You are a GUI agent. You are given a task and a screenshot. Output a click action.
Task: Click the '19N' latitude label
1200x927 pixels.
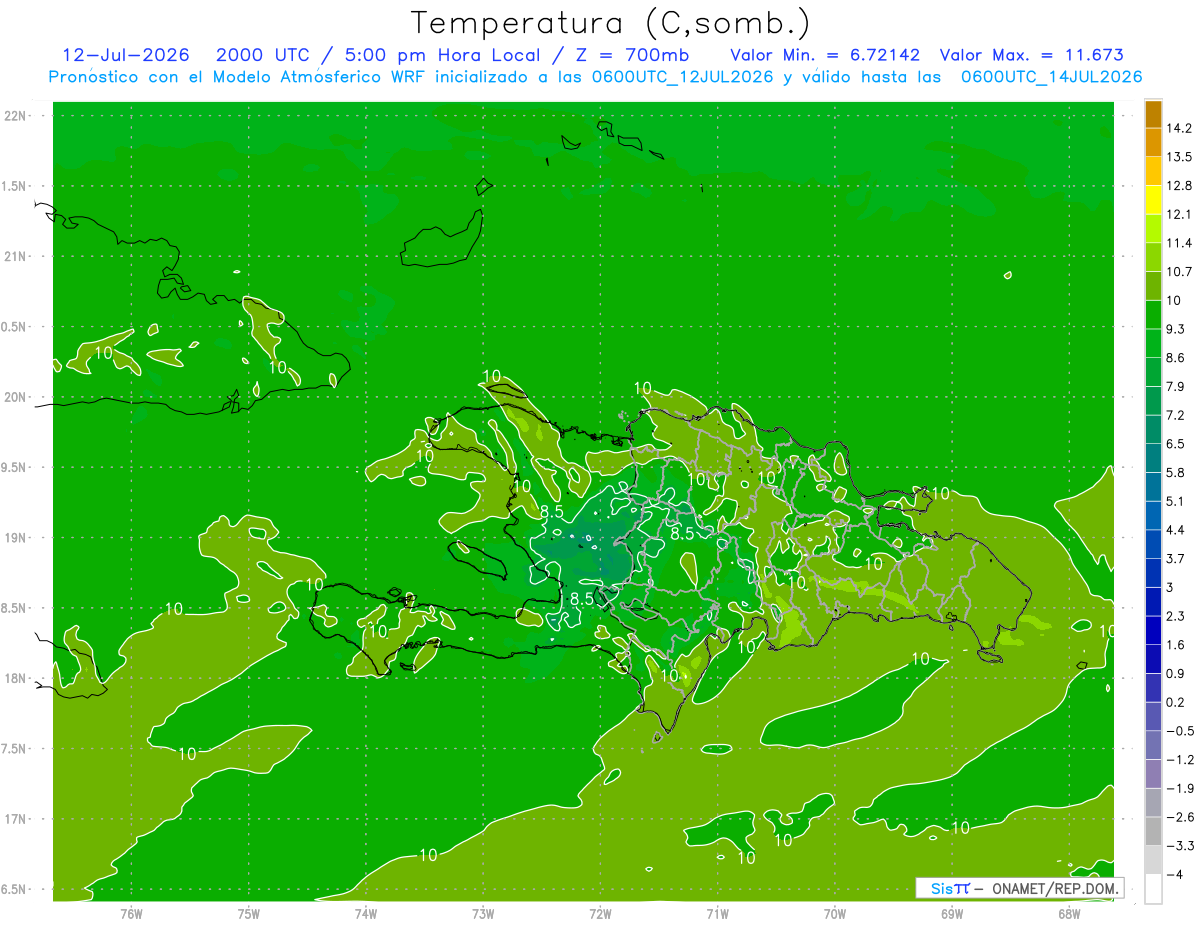coord(14,538)
